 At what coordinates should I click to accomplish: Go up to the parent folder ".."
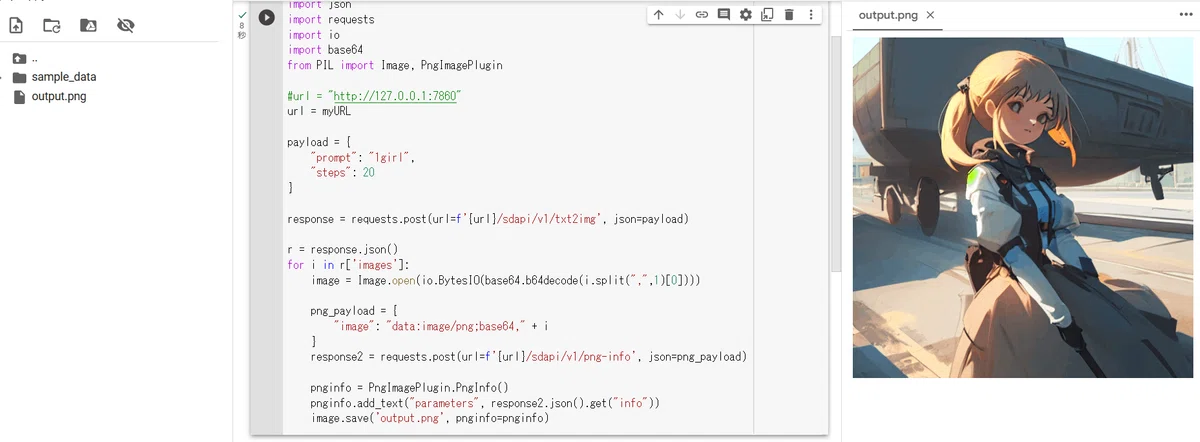point(25,58)
